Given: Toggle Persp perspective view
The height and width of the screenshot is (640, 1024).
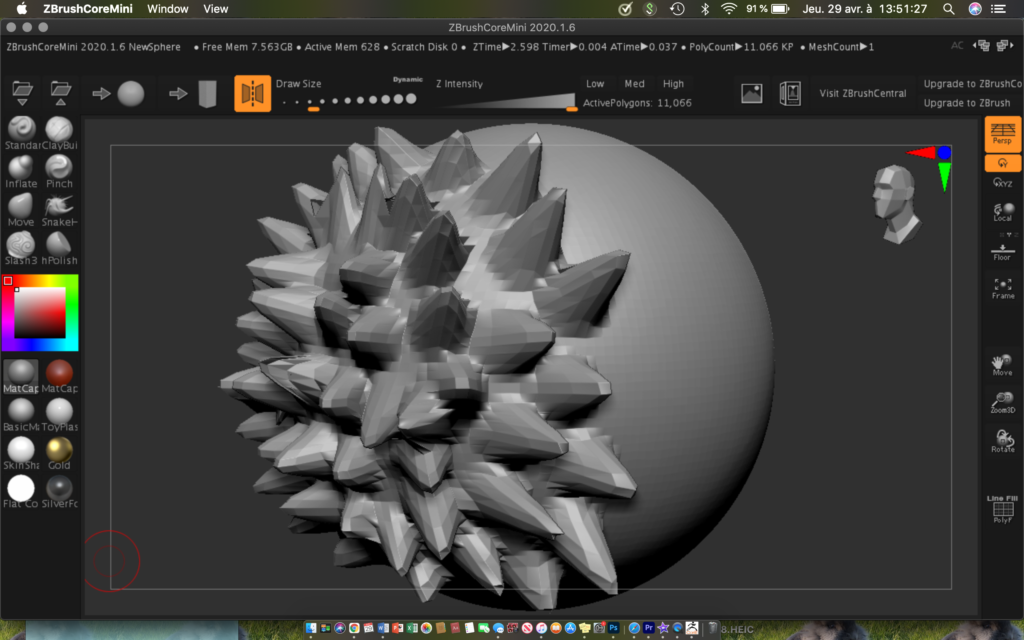Looking at the screenshot, I should click(x=1002, y=133).
